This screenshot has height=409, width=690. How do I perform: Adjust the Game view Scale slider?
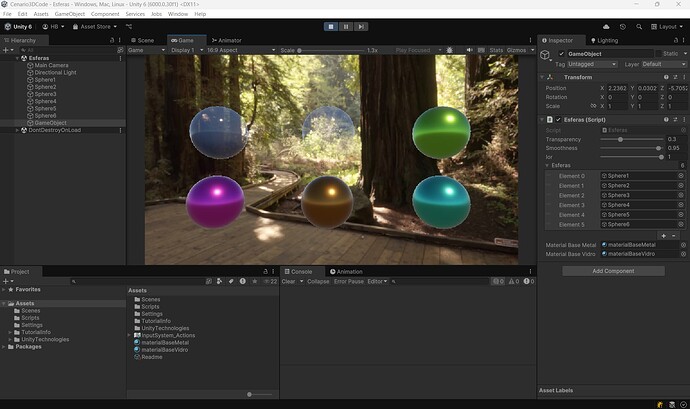[x=331, y=50]
